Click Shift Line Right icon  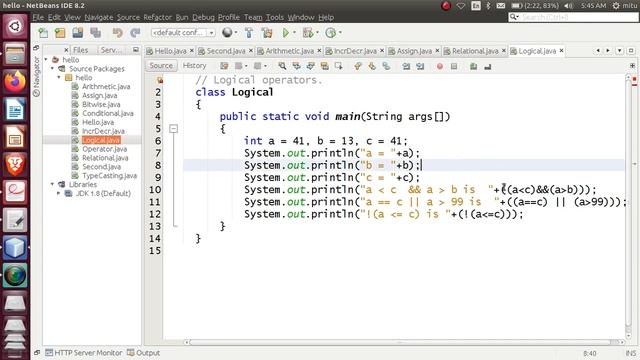[420, 66]
